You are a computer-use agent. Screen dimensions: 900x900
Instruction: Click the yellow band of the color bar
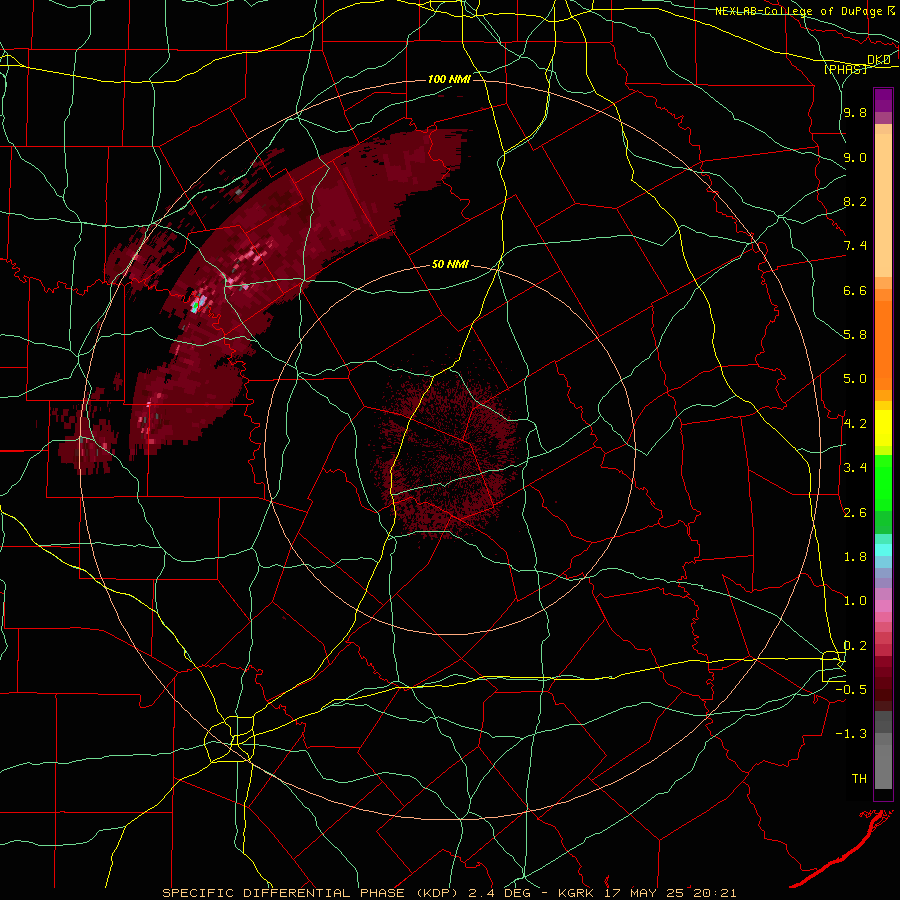[883, 428]
